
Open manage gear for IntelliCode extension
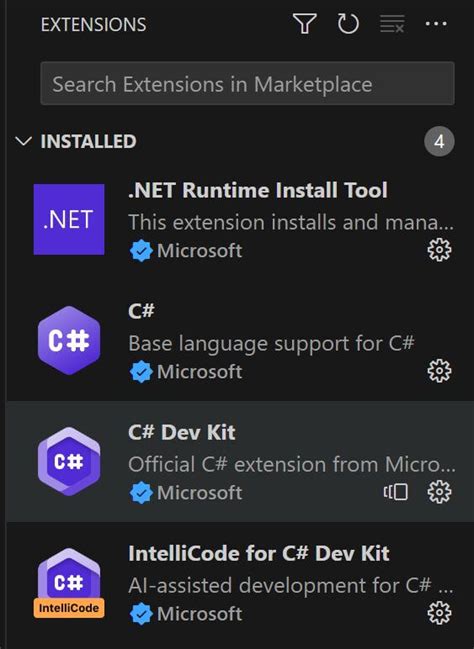click(439, 613)
